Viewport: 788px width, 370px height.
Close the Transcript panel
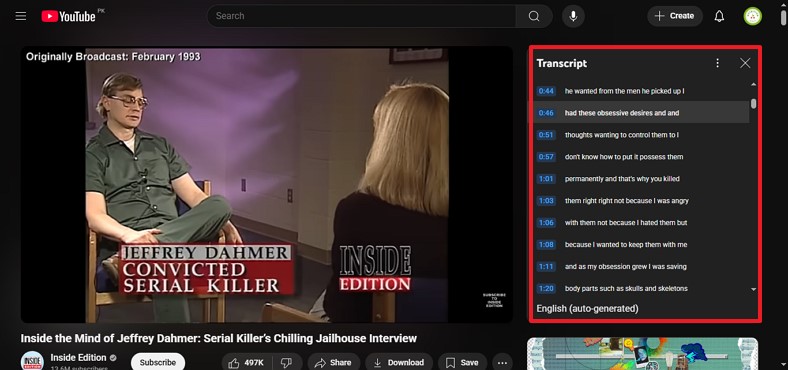pos(745,63)
